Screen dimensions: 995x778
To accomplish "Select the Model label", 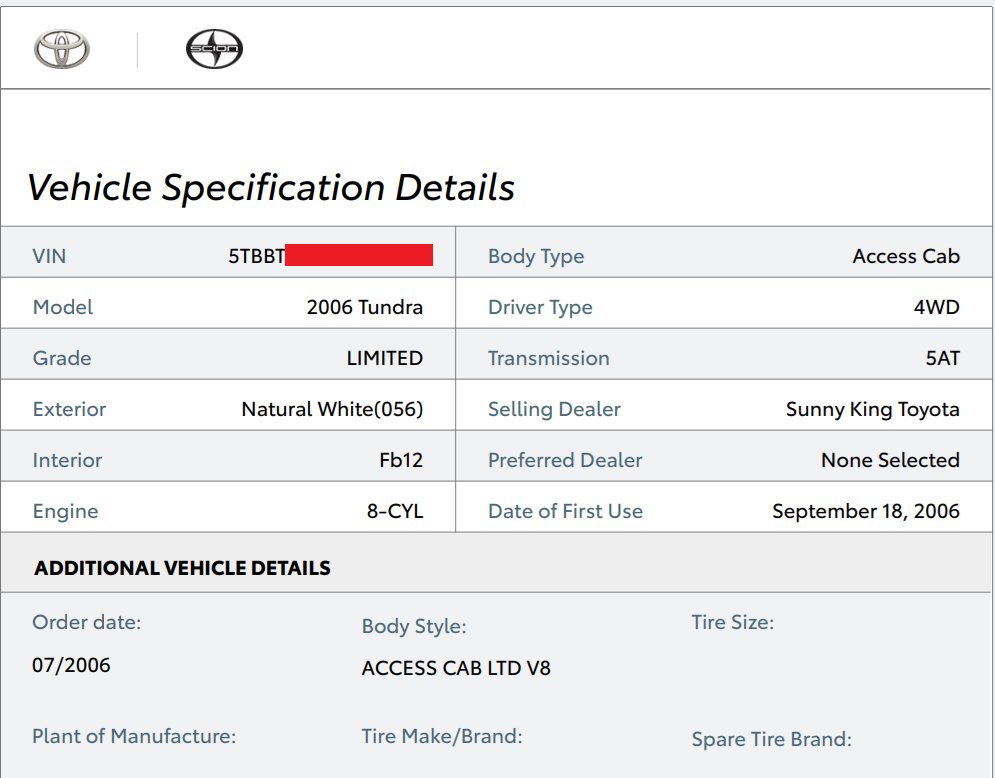I will 63,307.
